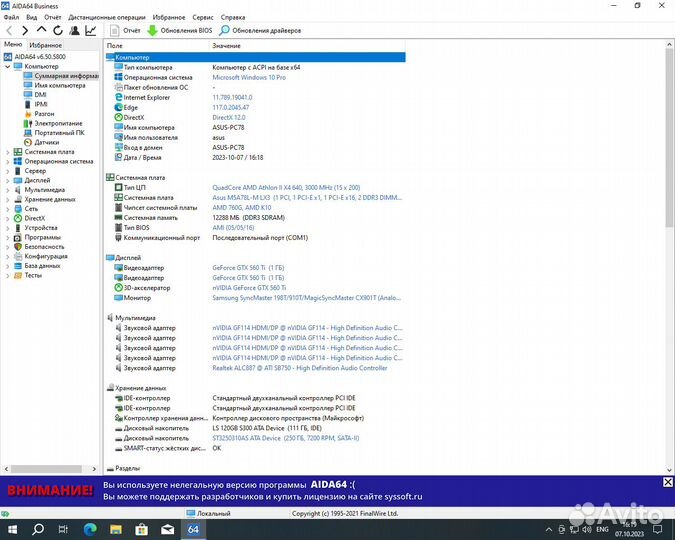The height and width of the screenshot is (540, 675).
Task: Select Портативный ПК in the tree
Action: click(x=54, y=133)
